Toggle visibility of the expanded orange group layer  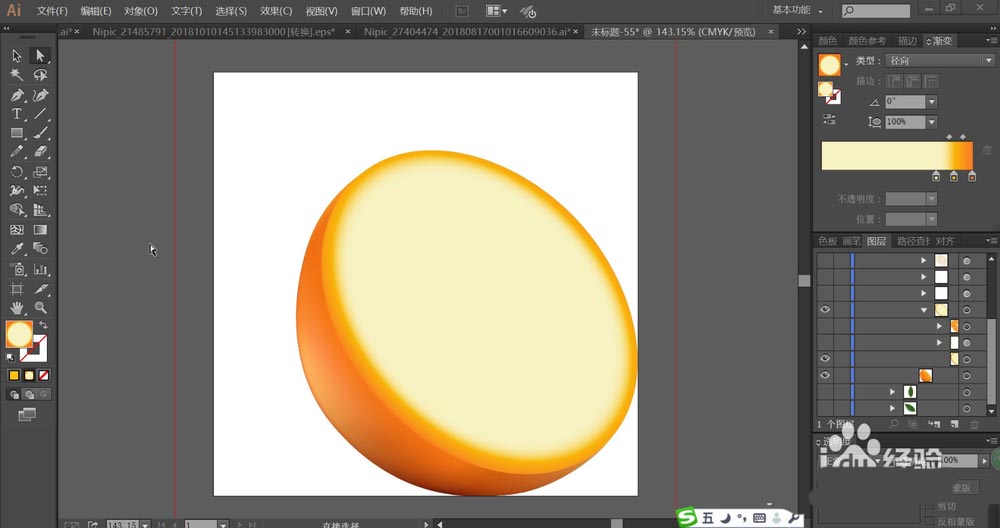click(825, 310)
